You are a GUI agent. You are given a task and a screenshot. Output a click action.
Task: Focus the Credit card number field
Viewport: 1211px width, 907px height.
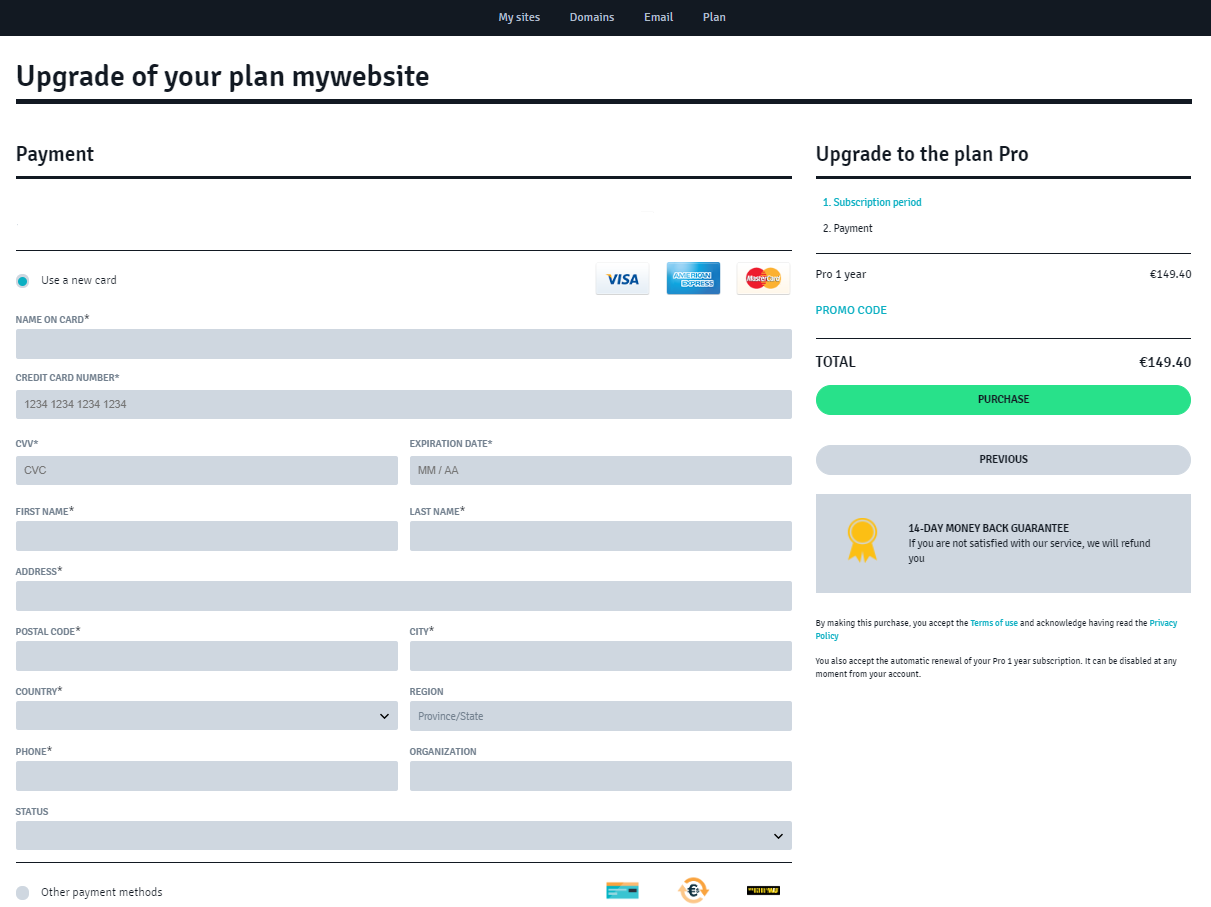(404, 404)
